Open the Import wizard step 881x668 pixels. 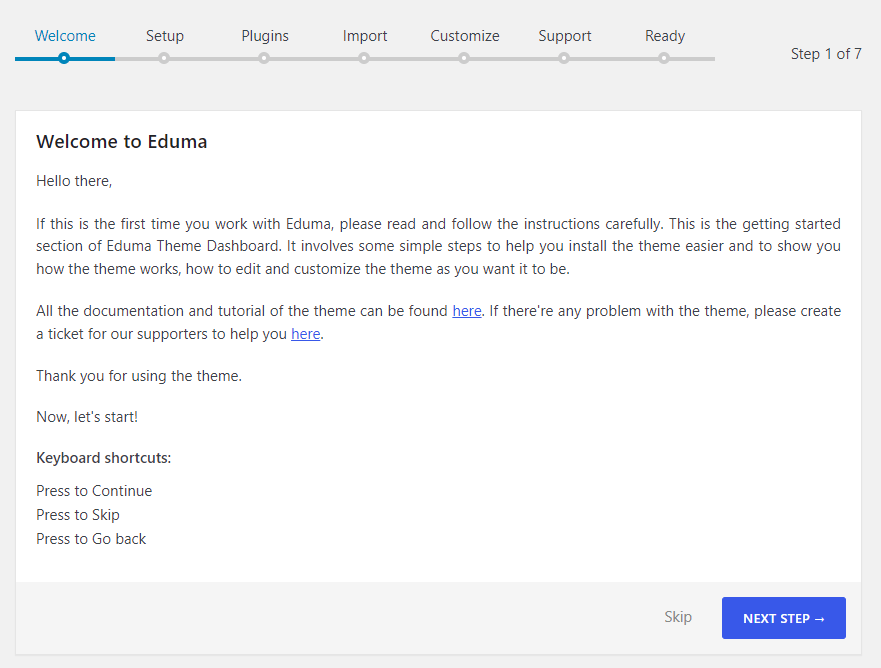[364, 36]
